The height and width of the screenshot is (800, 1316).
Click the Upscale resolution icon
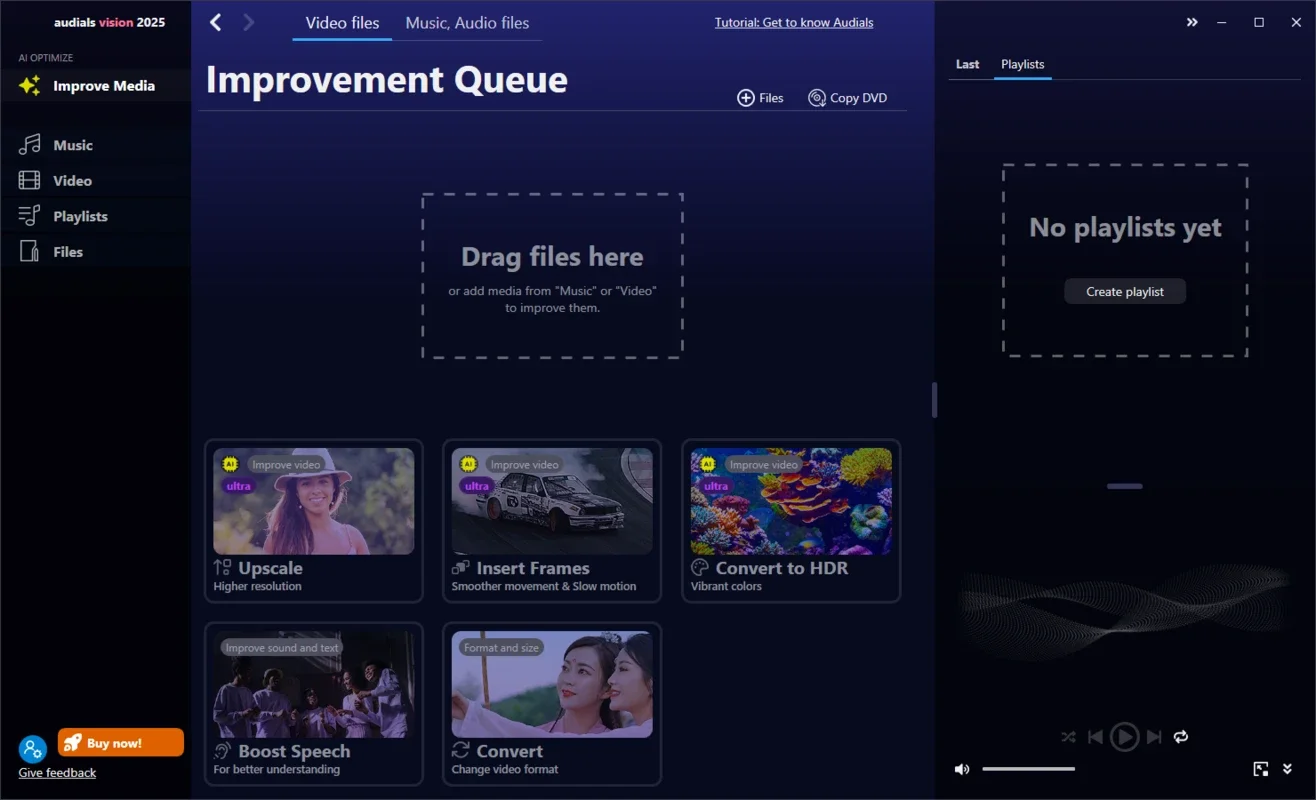223,568
